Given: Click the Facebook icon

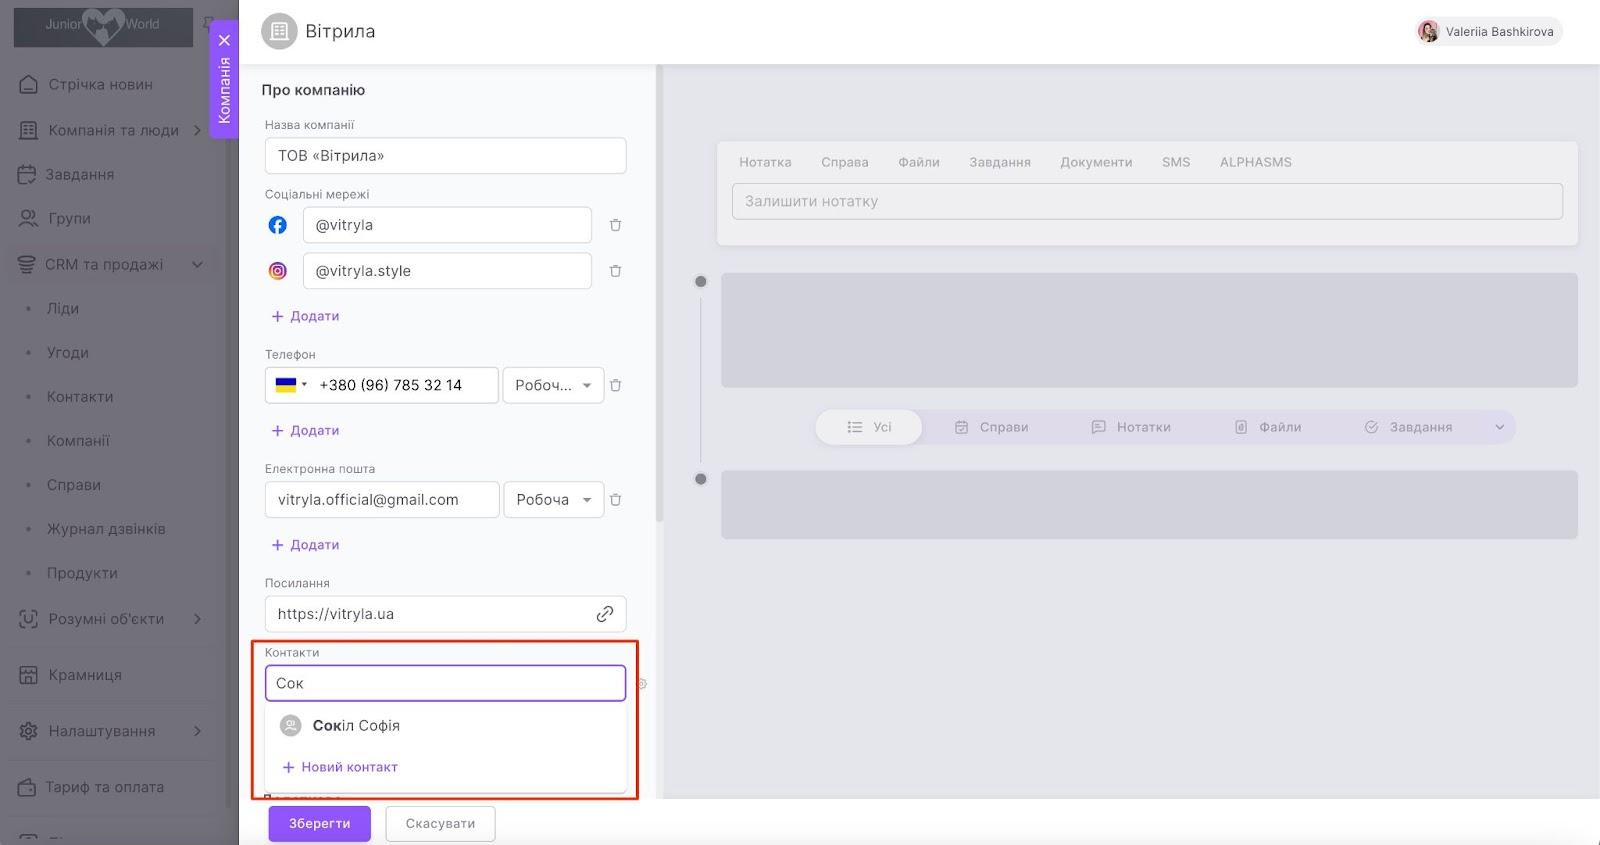Looking at the screenshot, I should [x=278, y=225].
